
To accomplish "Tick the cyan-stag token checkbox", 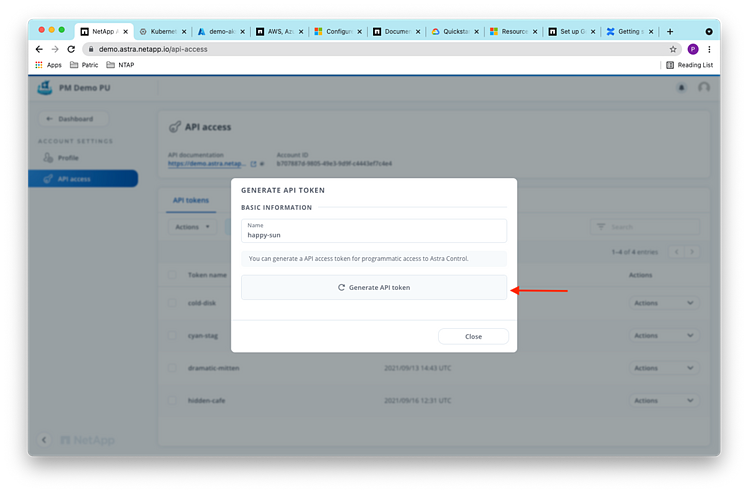I will (172, 335).
